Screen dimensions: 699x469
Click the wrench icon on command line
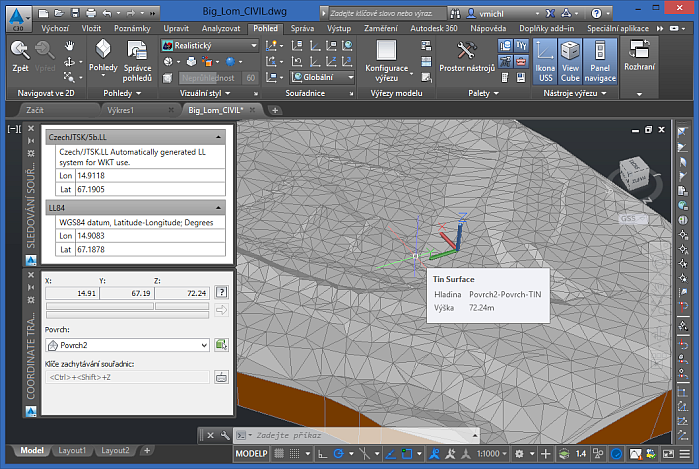[224, 435]
